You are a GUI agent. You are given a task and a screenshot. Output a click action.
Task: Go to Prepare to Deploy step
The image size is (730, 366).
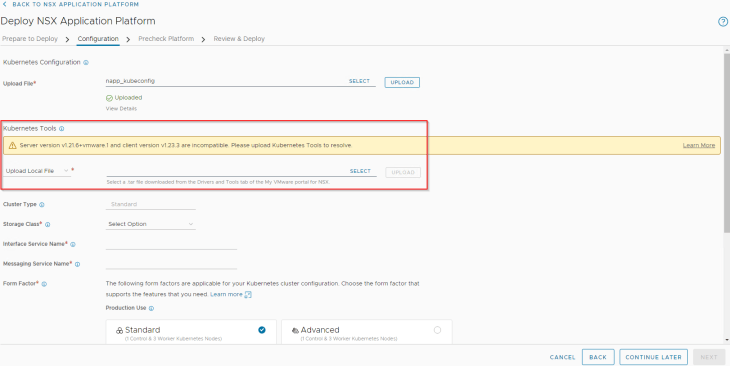point(30,39)
